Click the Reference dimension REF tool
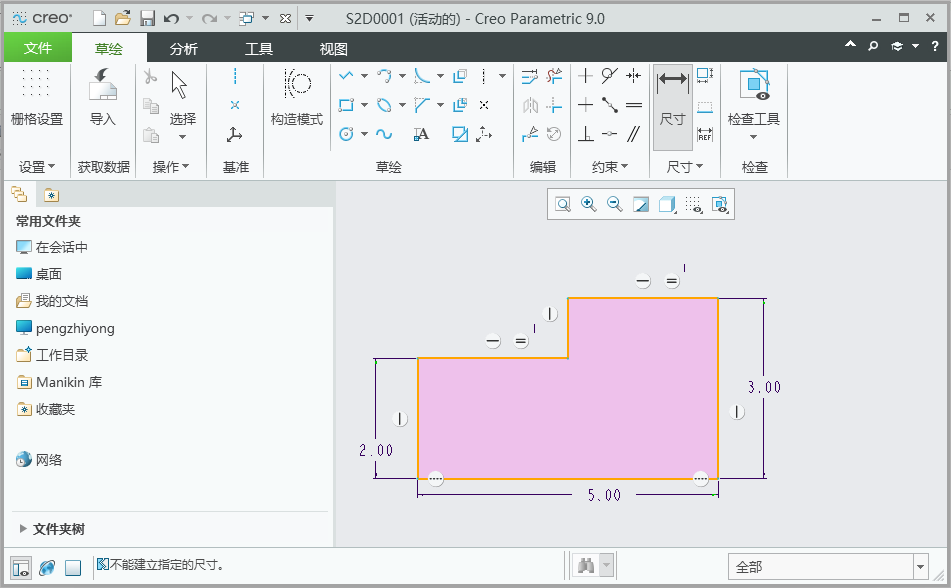Screen dimensions: 951x588 (705, 134)
